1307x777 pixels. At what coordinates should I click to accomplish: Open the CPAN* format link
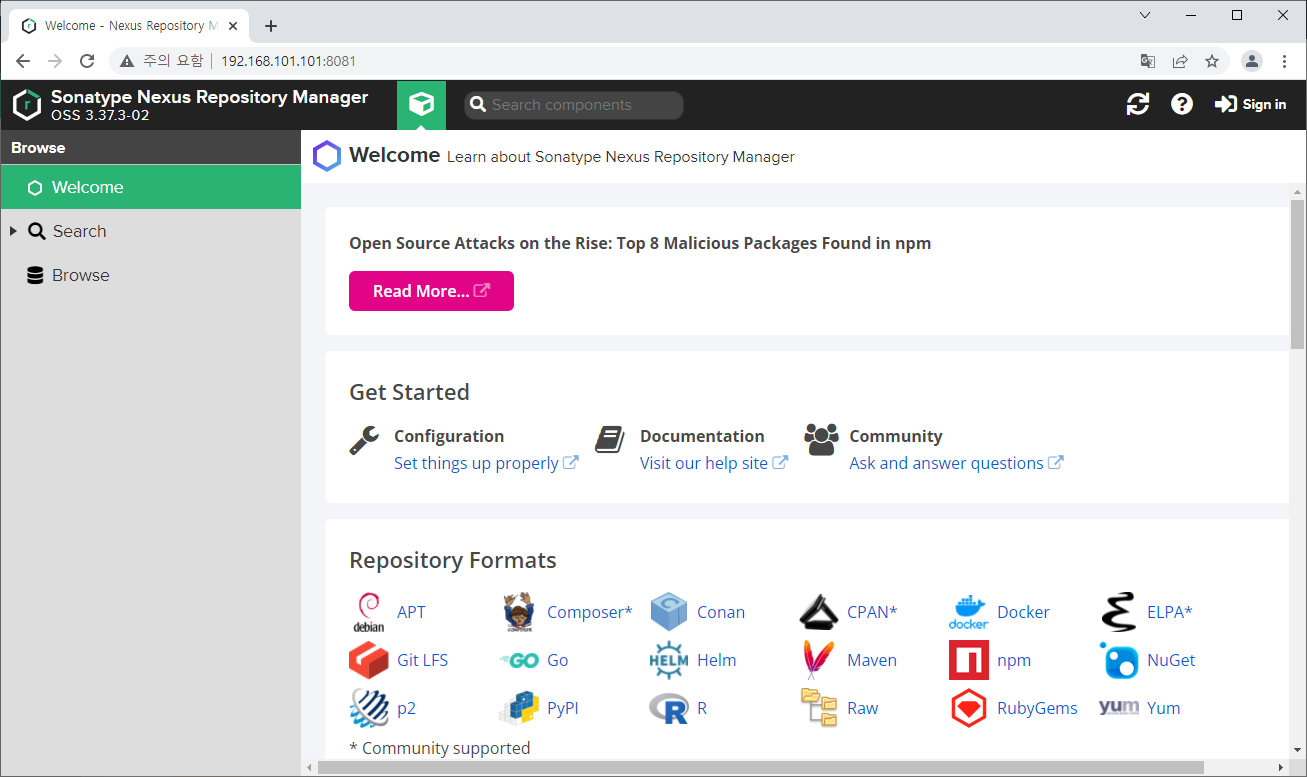(x=872, y=612)
